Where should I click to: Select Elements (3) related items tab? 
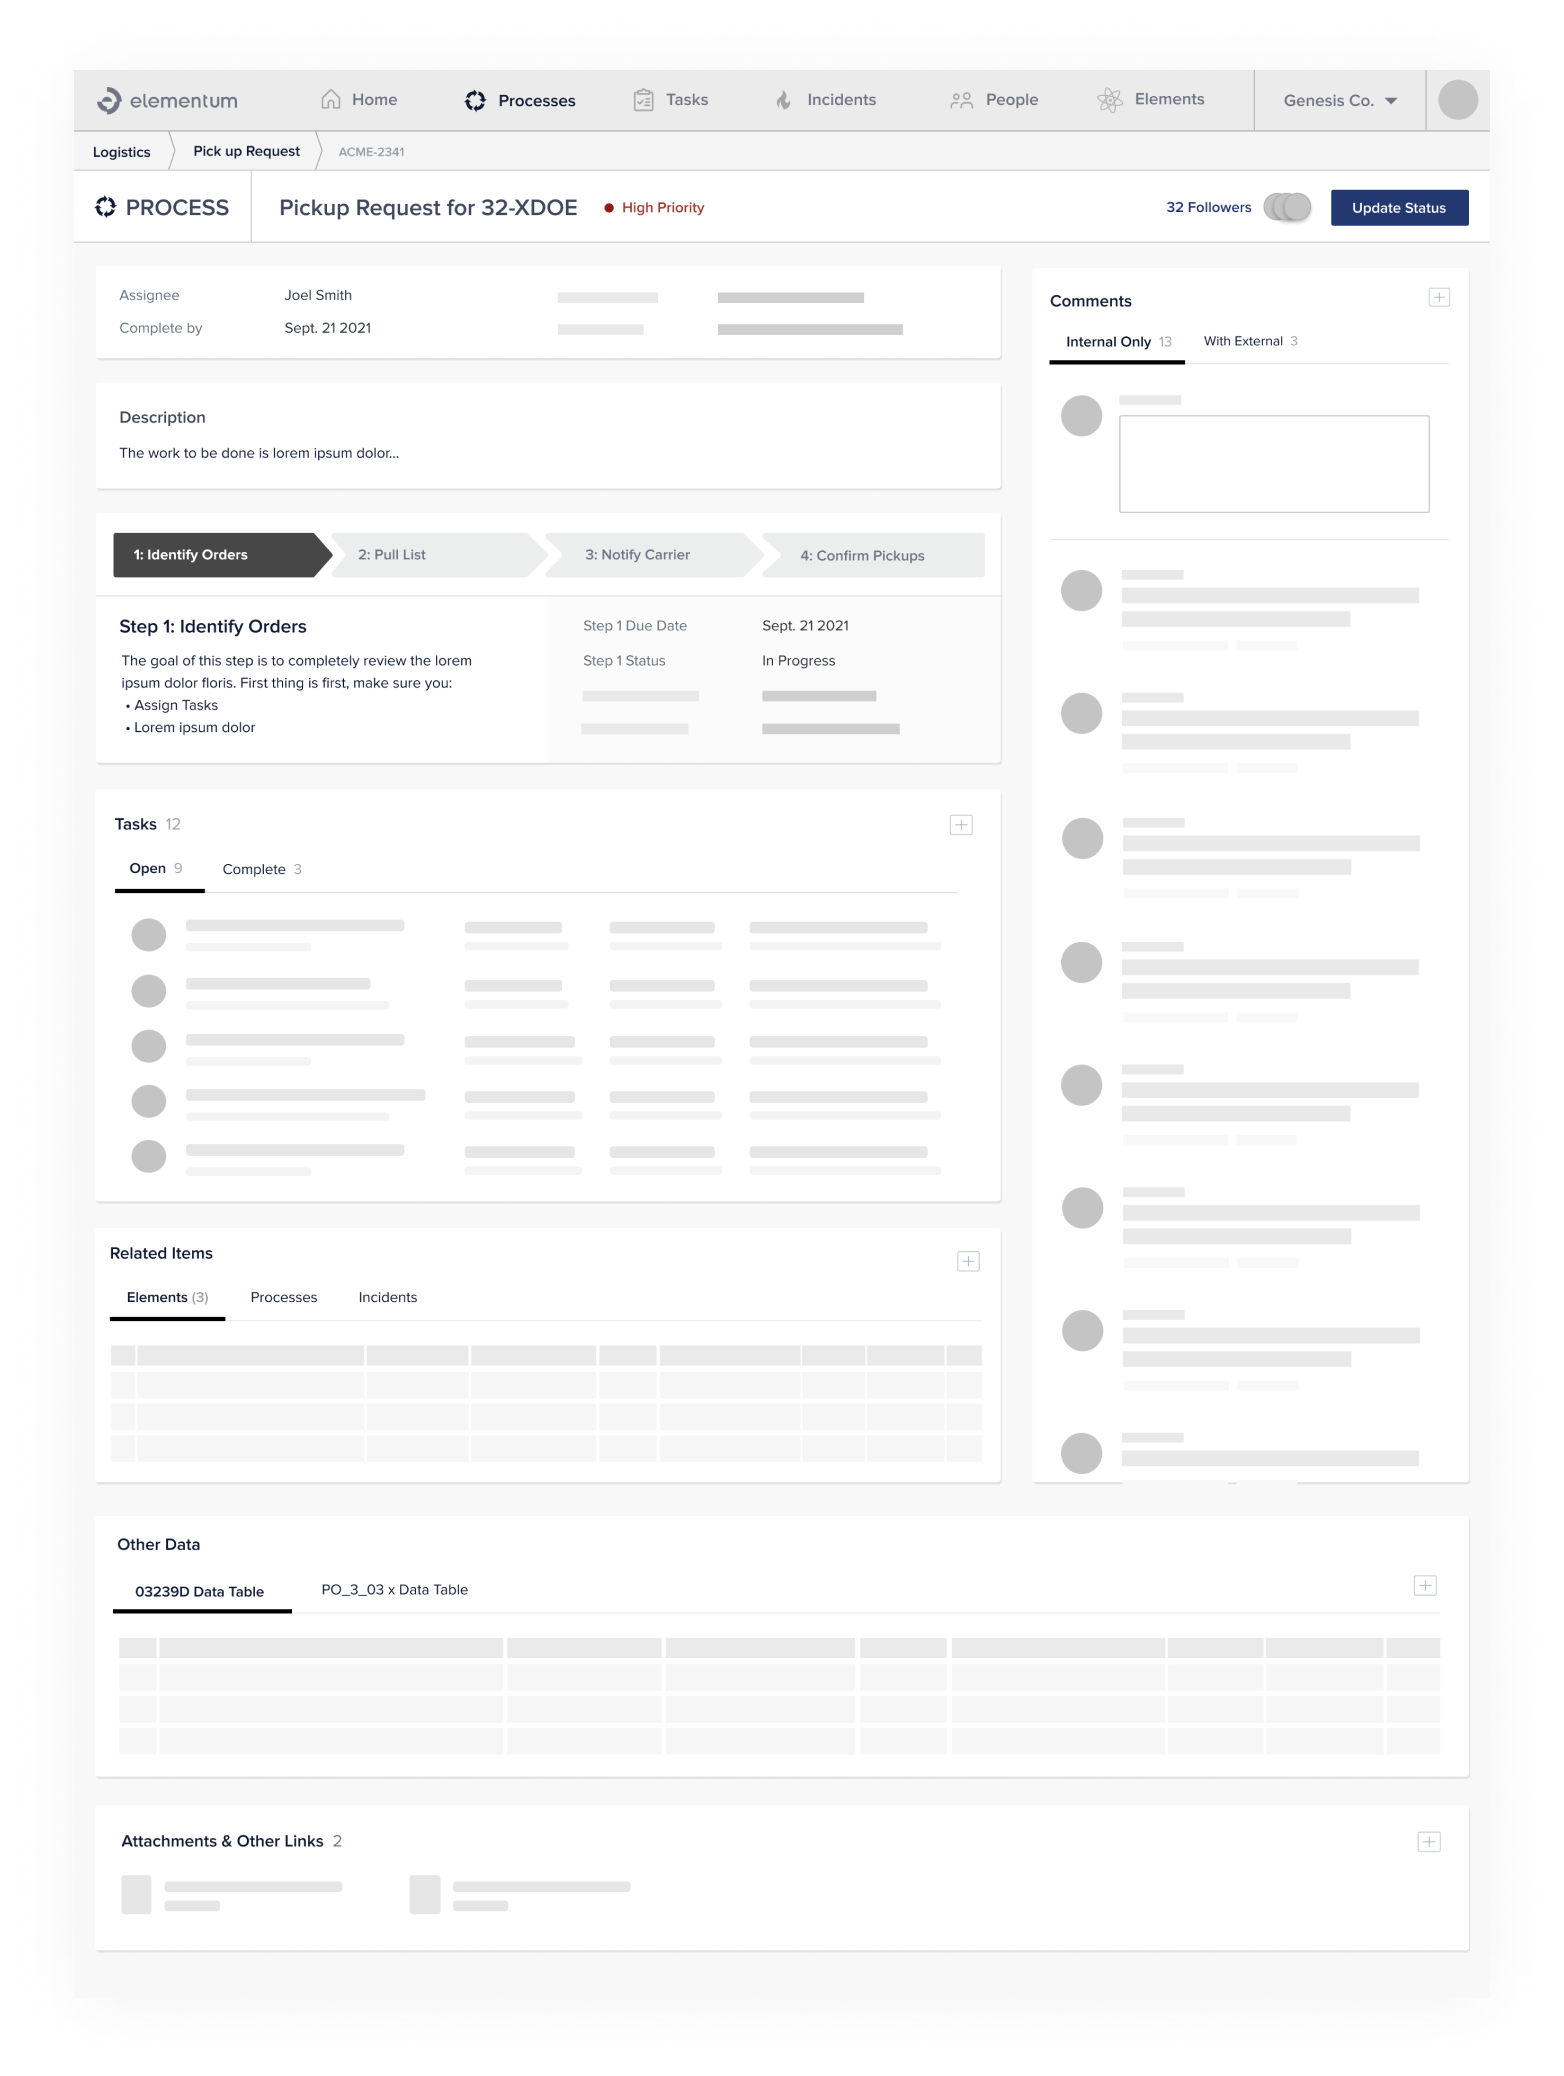[x=167, y=1297]
